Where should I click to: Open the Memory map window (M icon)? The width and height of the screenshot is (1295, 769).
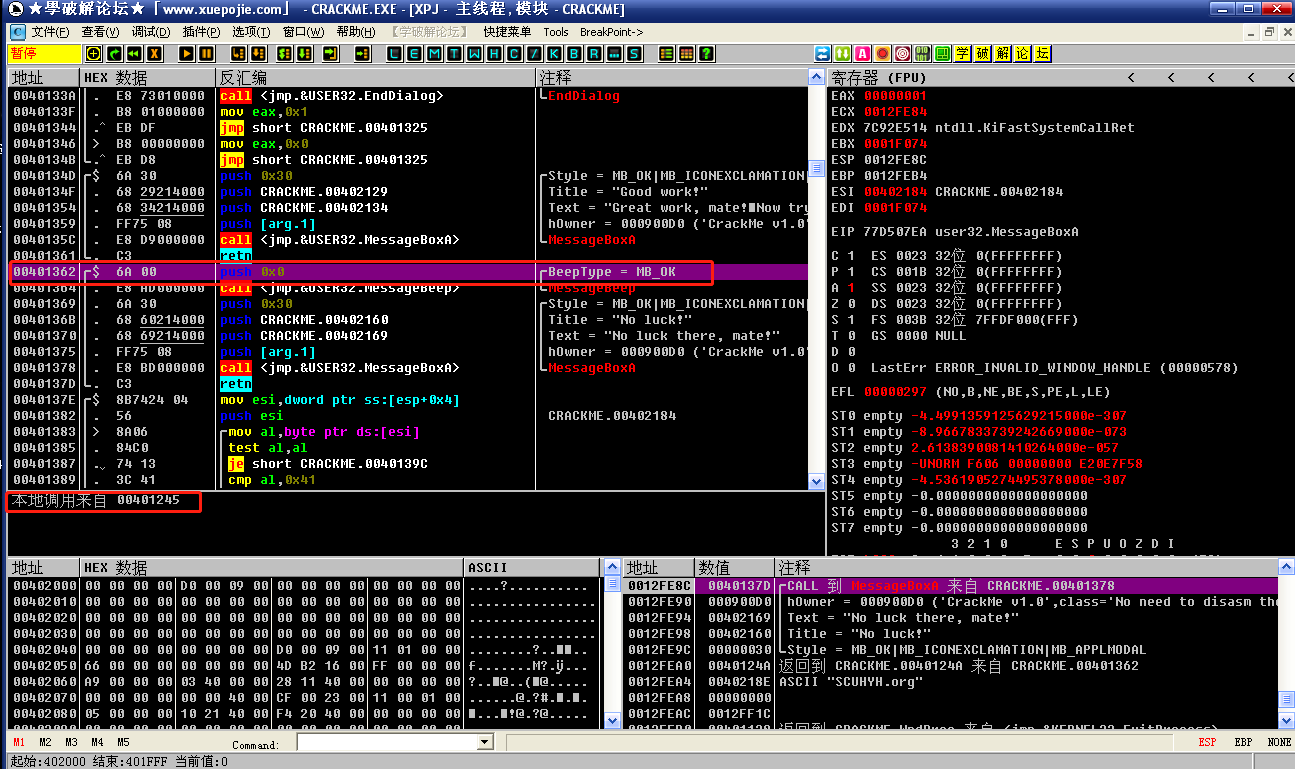(434, 53)
